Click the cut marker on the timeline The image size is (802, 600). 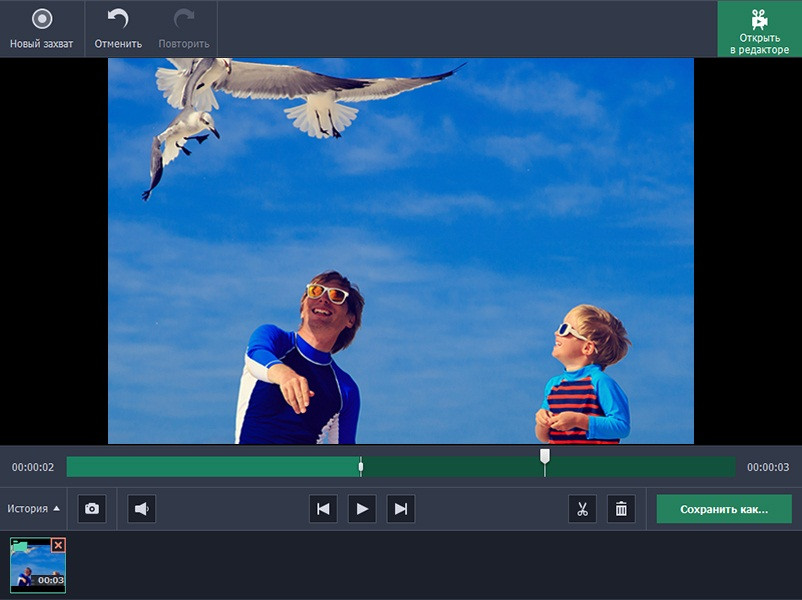point(361,466)
